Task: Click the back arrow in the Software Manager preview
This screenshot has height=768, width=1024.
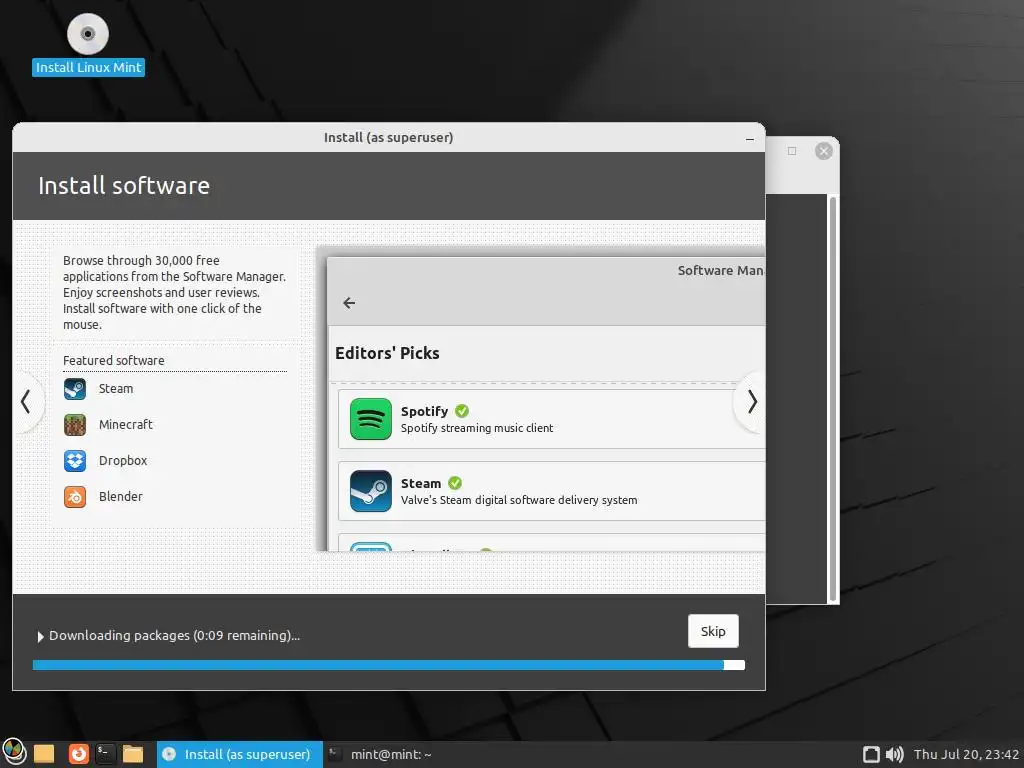Action: tap(349, 303)
